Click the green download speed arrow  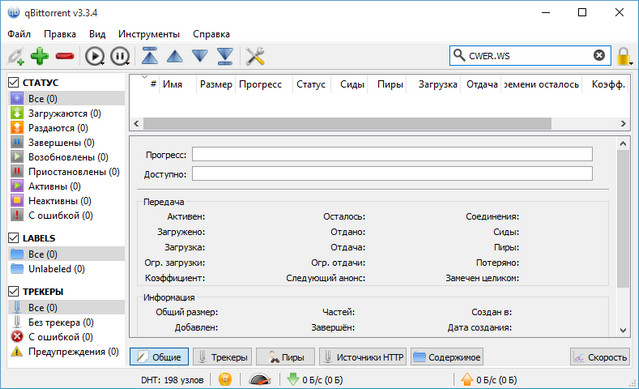(293, 380)
